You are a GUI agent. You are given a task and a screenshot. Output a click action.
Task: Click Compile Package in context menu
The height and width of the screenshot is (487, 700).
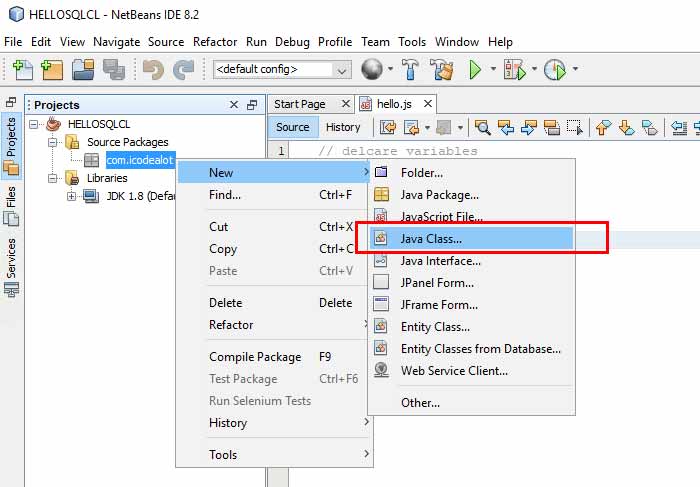274,357
